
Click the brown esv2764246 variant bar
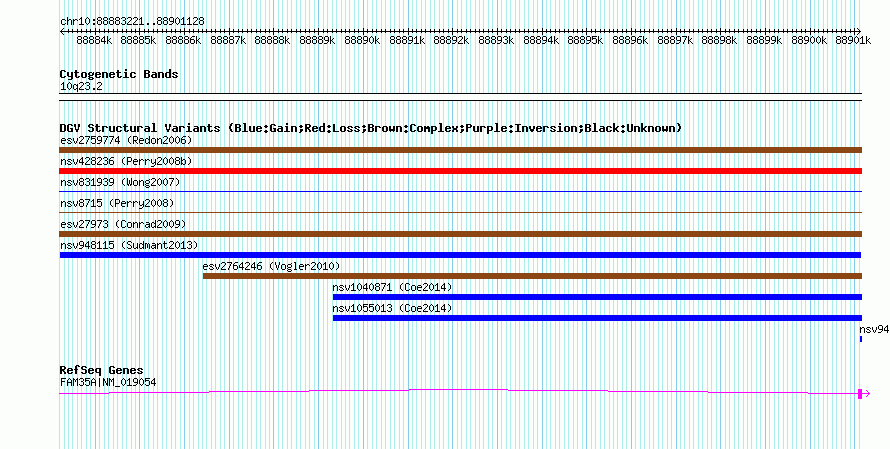[x=532, y=276]
